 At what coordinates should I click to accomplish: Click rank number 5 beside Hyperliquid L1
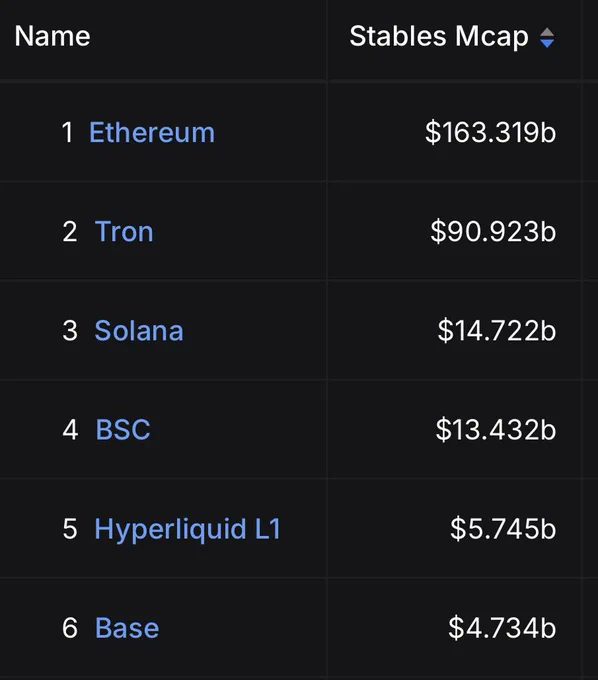coord(70,529)
